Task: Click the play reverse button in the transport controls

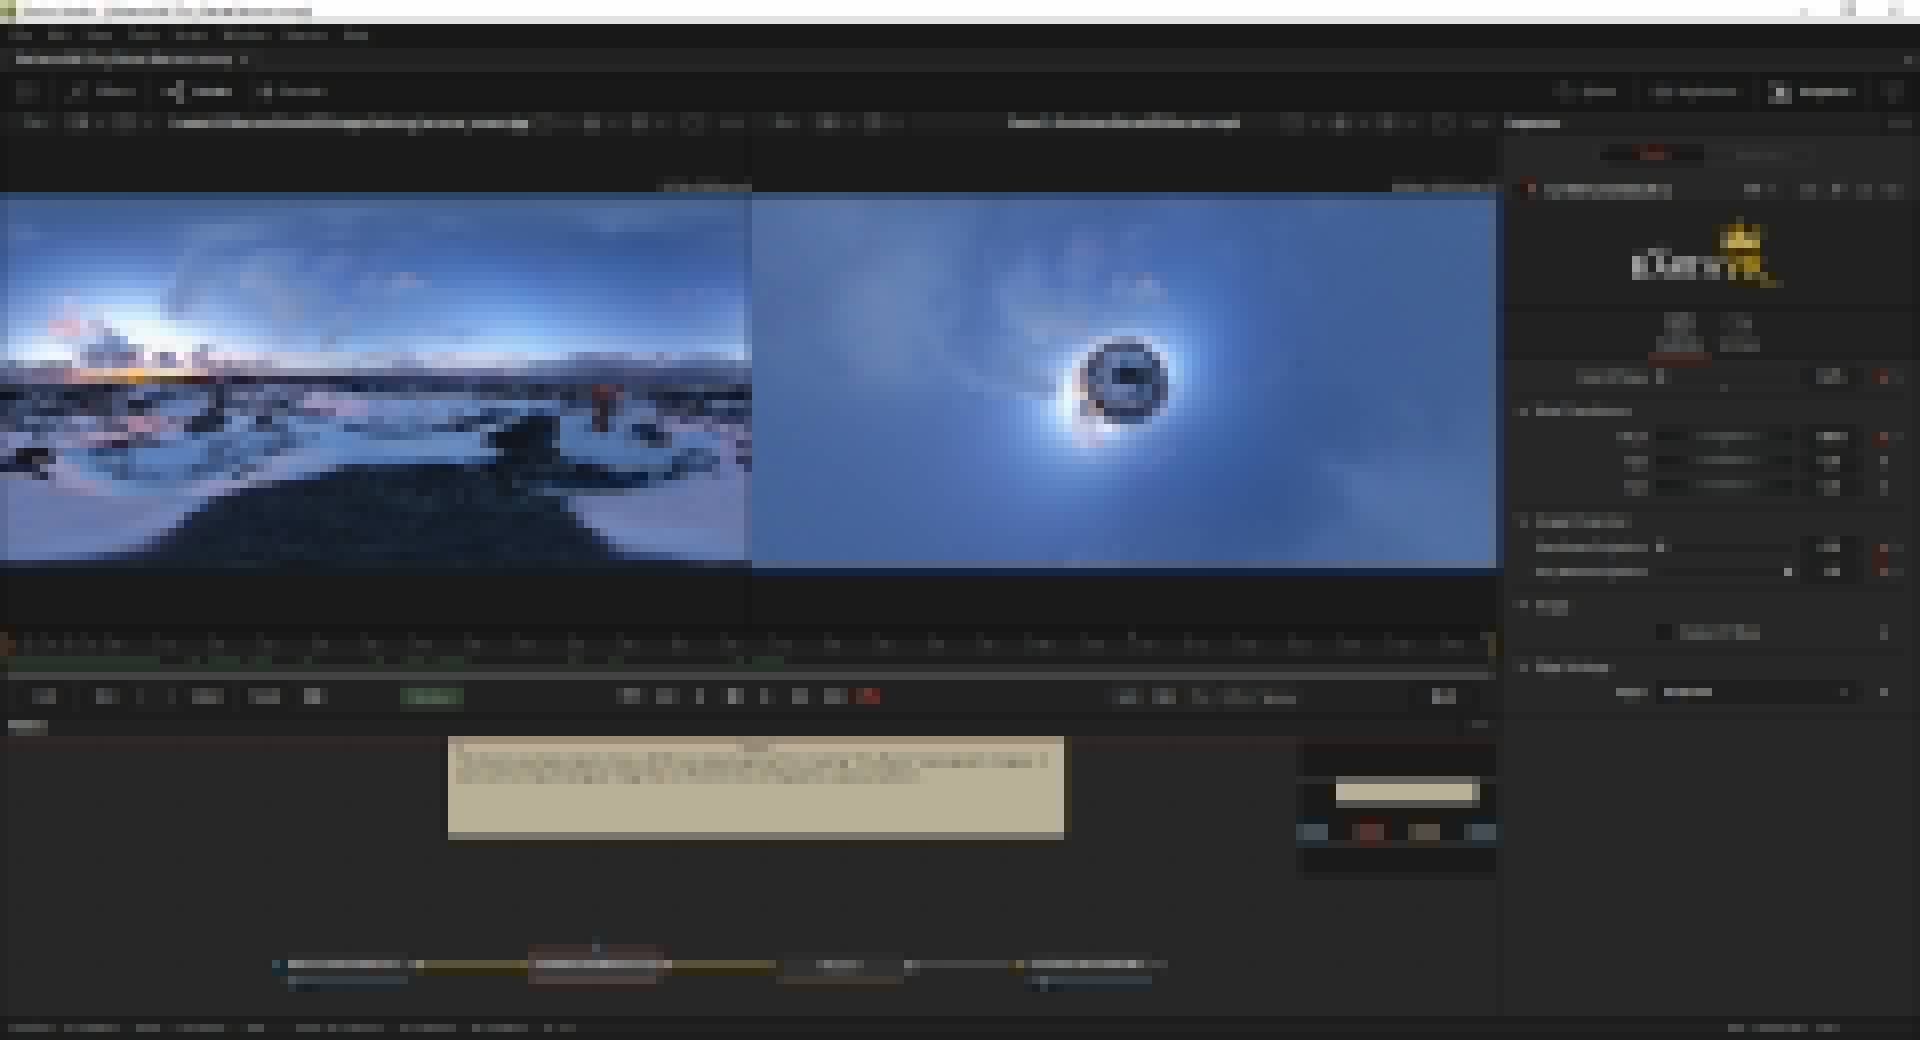Action: 700,696
